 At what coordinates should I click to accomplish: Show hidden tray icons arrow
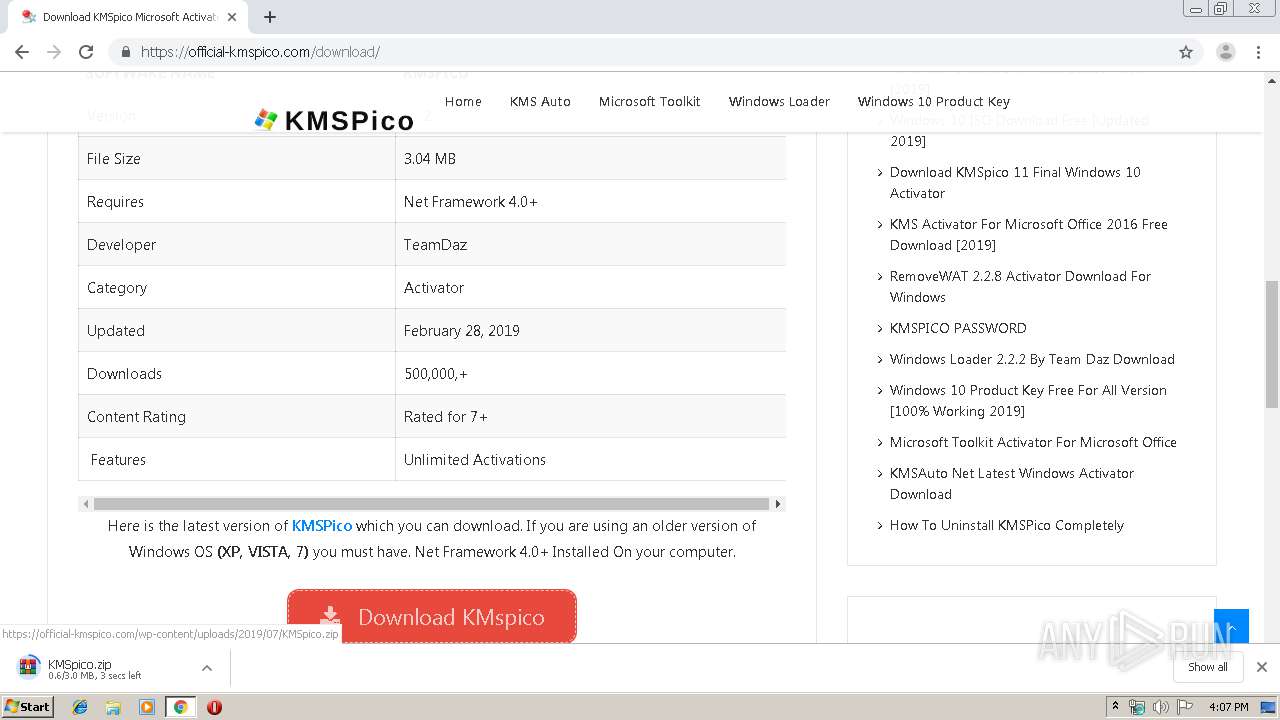(x=1115, y=707)
